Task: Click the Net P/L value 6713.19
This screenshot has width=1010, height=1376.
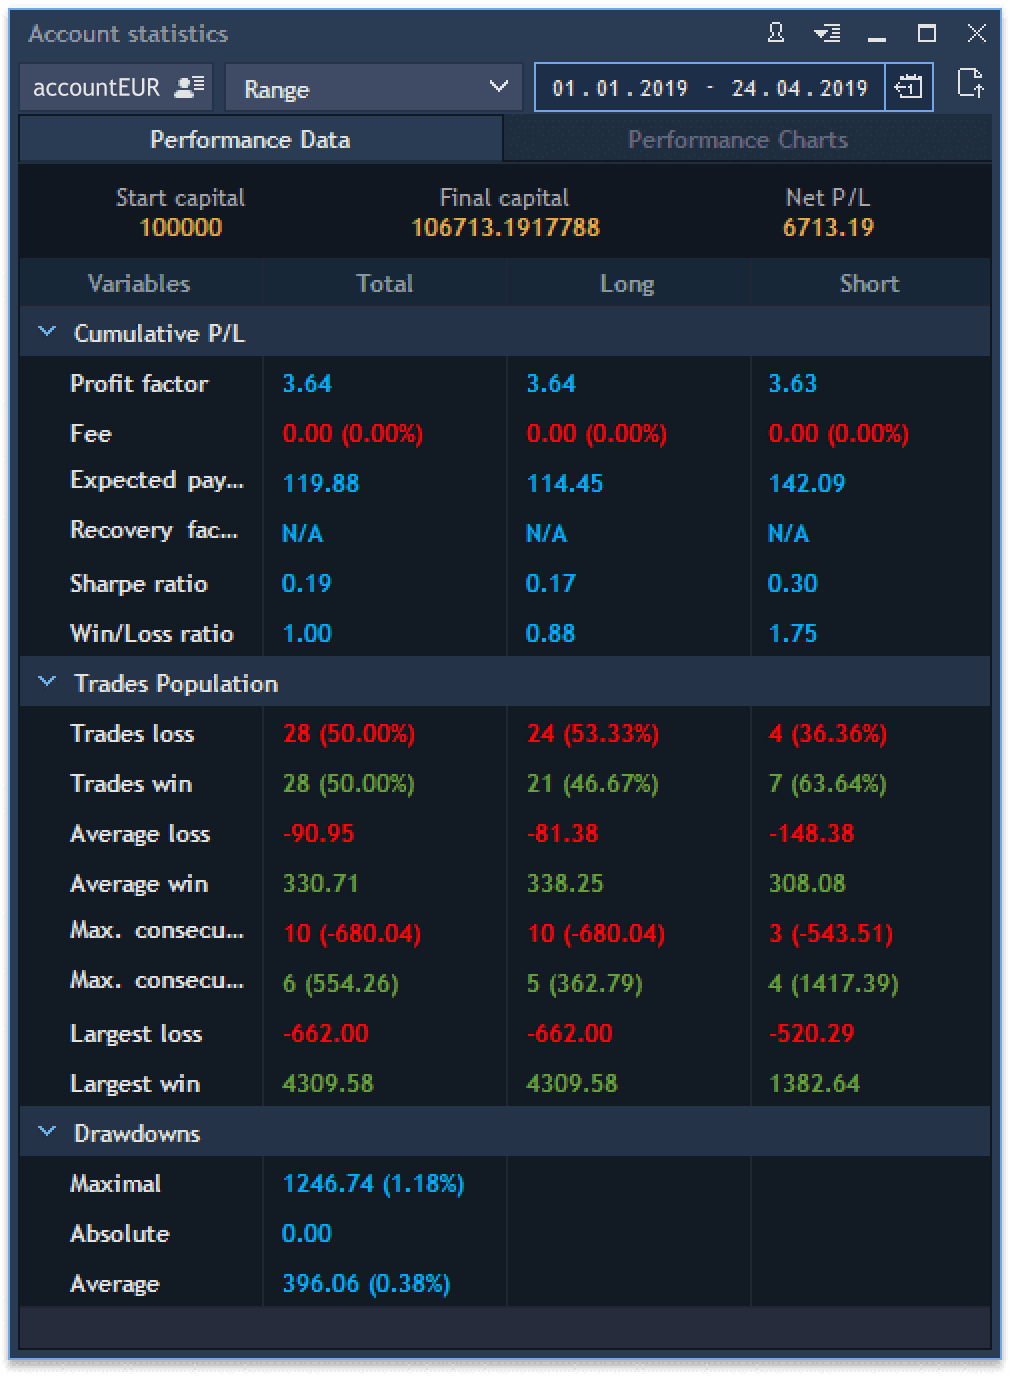Action: click(826, 227)
